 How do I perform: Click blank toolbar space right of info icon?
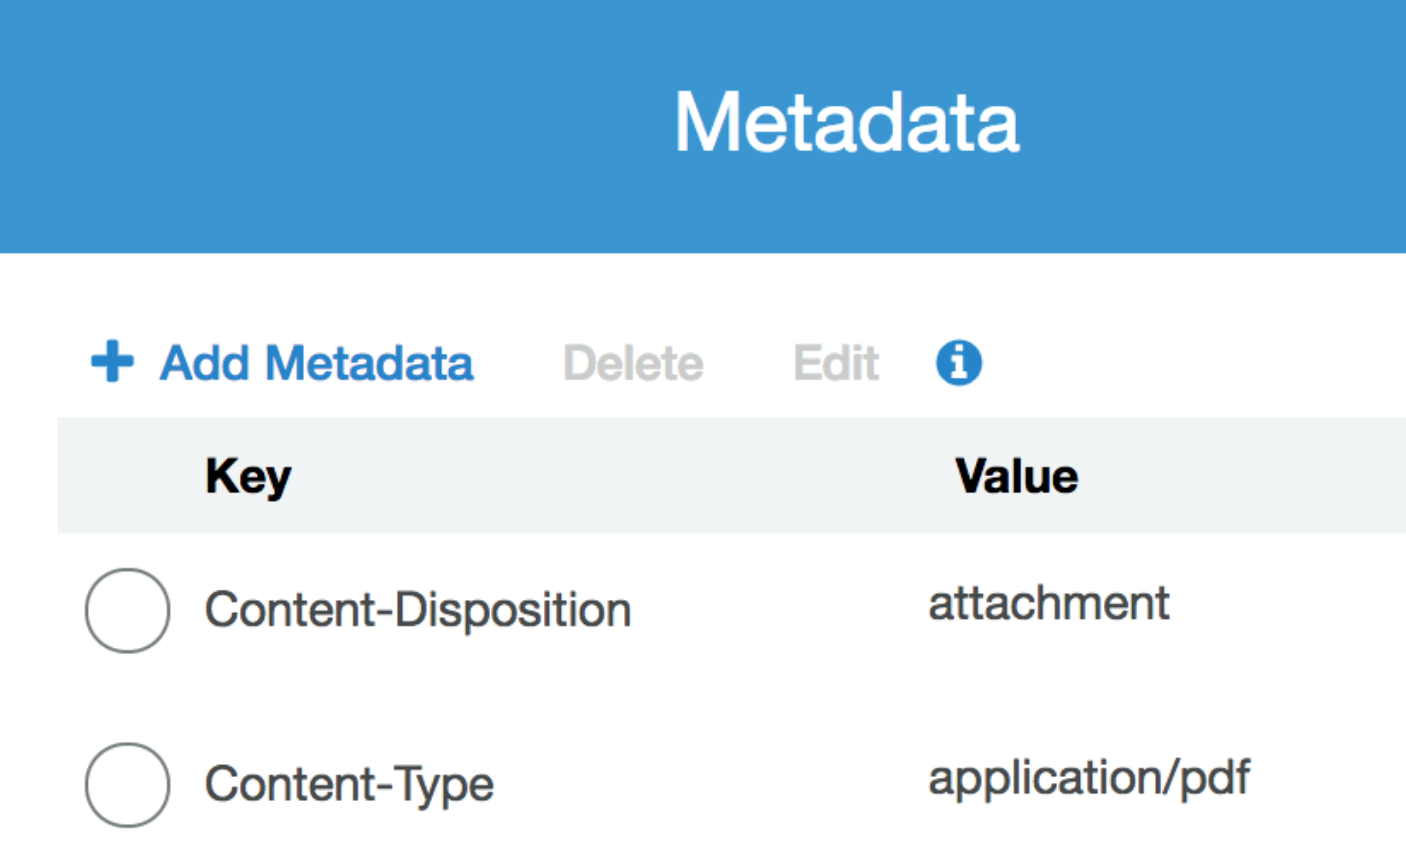coord(1180,362)
